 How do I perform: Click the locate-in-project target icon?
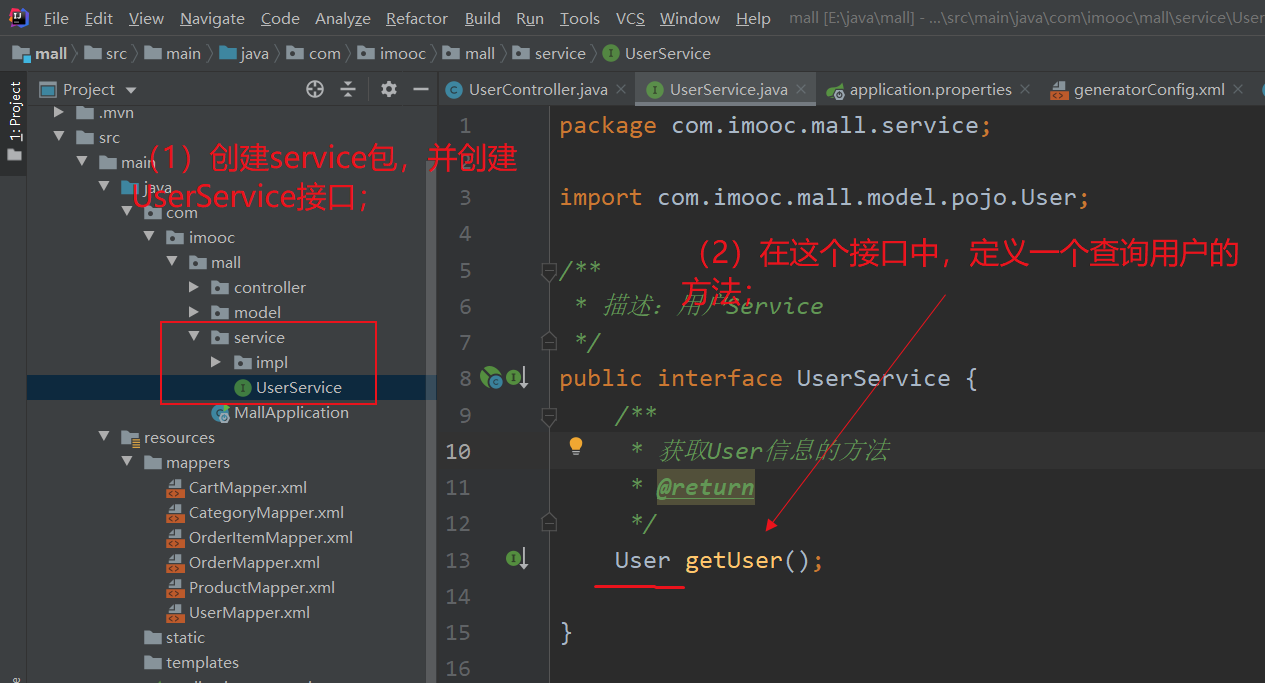pyautogui.click(x=315, y=89)
